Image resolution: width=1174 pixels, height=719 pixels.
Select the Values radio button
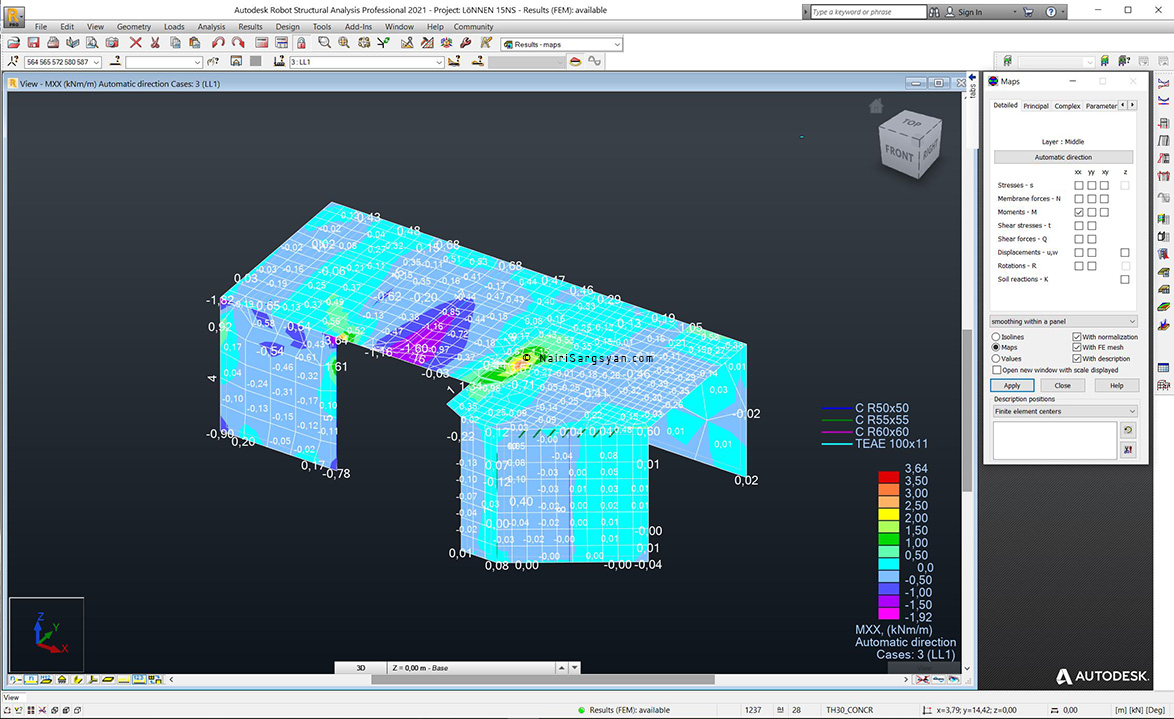coord(996,359)
